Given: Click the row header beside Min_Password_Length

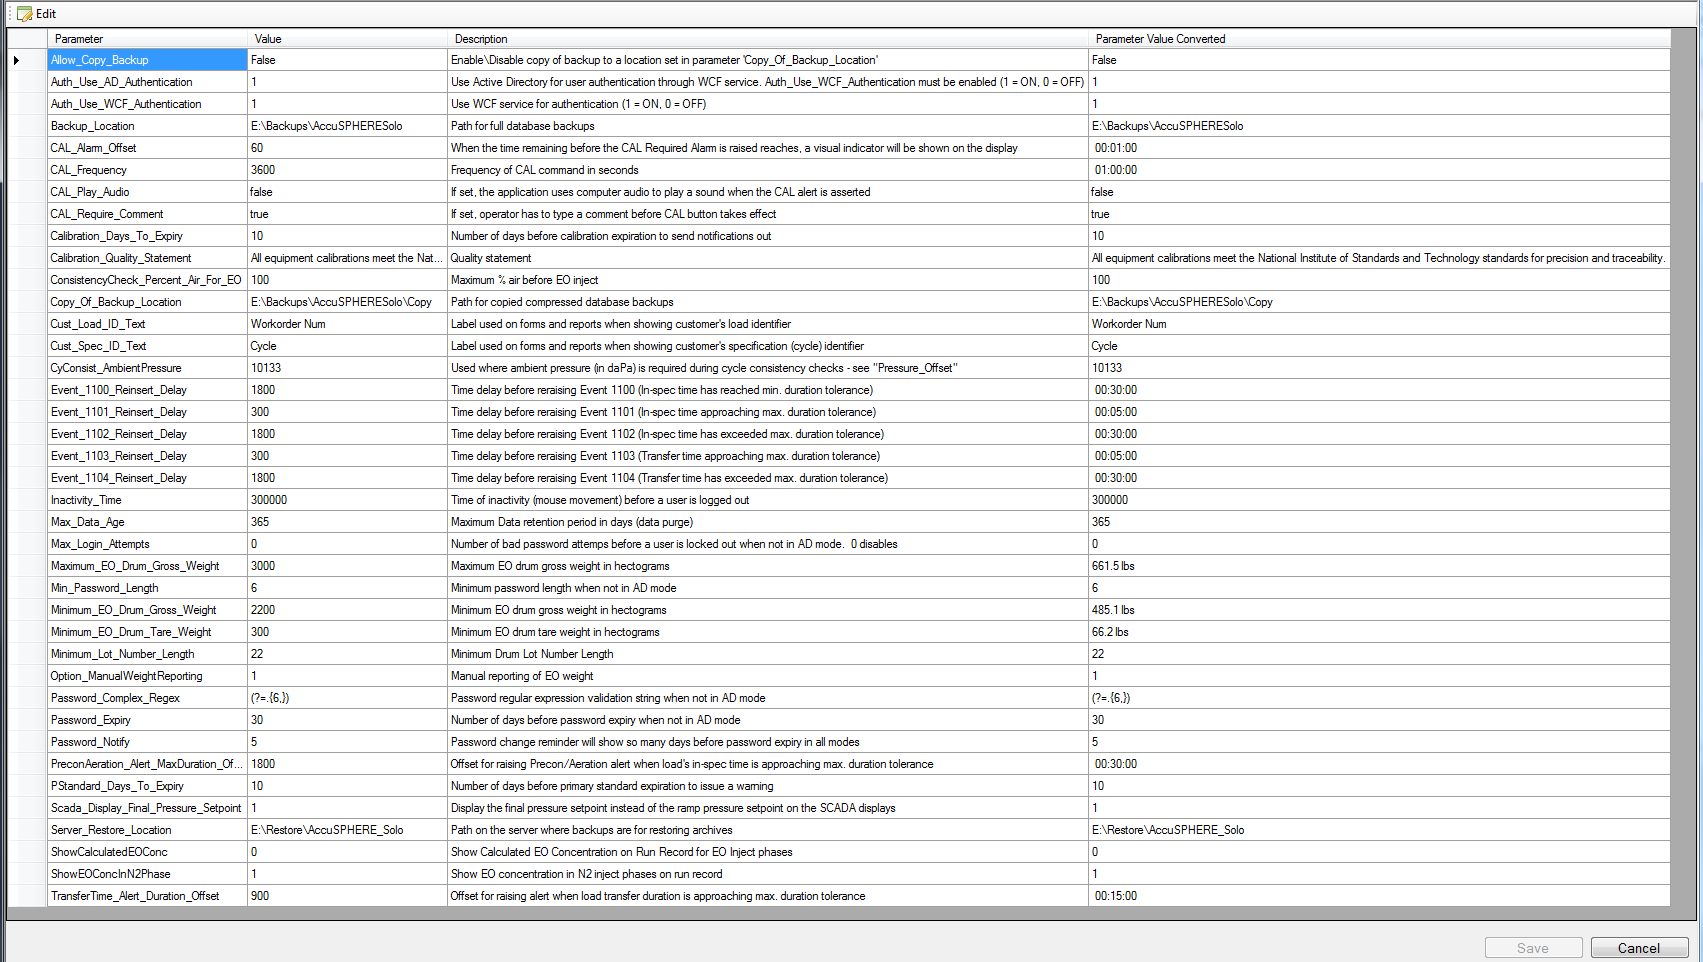Looking at the screenshot, I should [27, 588].
